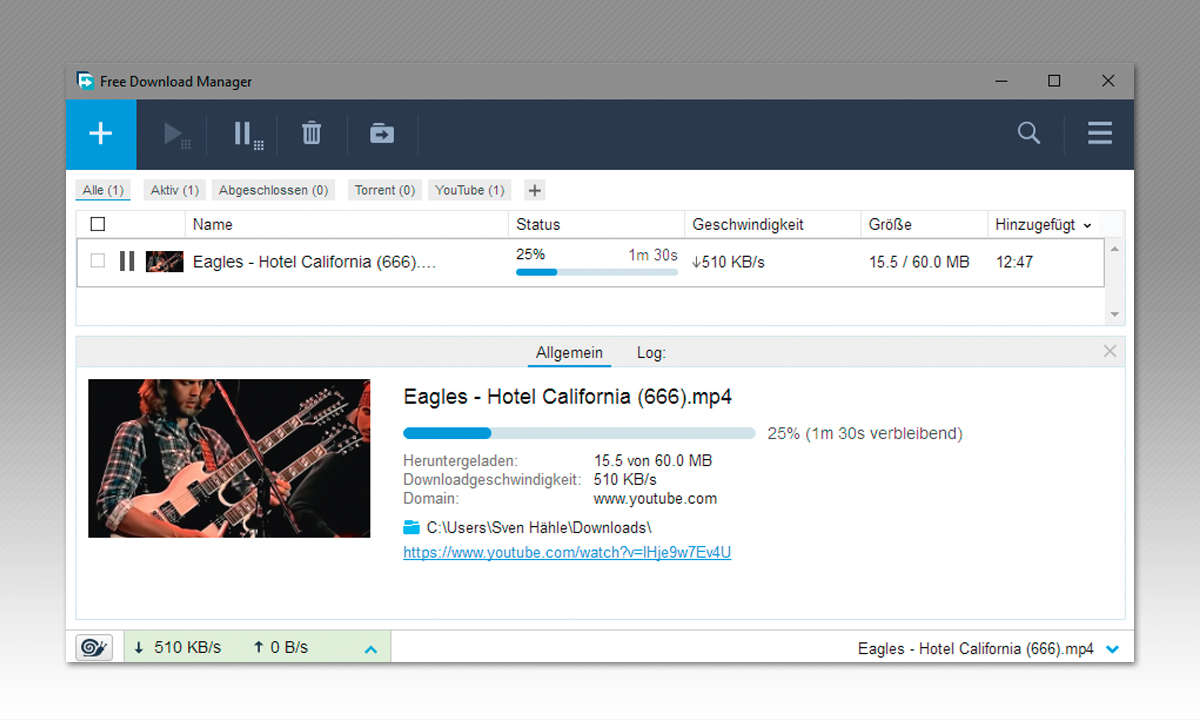Check the Eagles - Hotel California row checkbox
Image resolution: width=1200 pixels, height=720 pixels.
point(98,261)
